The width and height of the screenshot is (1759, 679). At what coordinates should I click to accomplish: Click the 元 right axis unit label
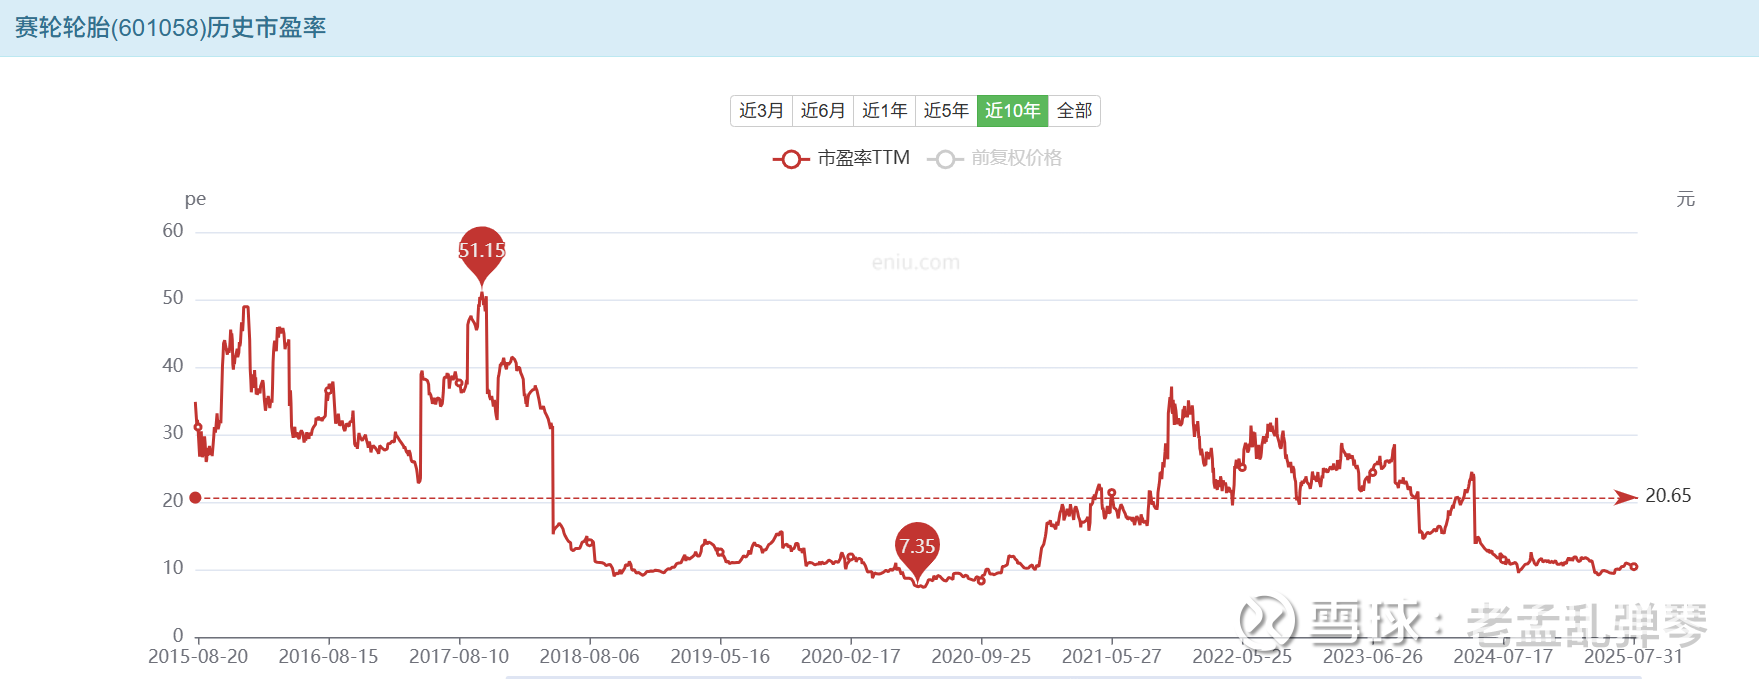point(1686,199)
